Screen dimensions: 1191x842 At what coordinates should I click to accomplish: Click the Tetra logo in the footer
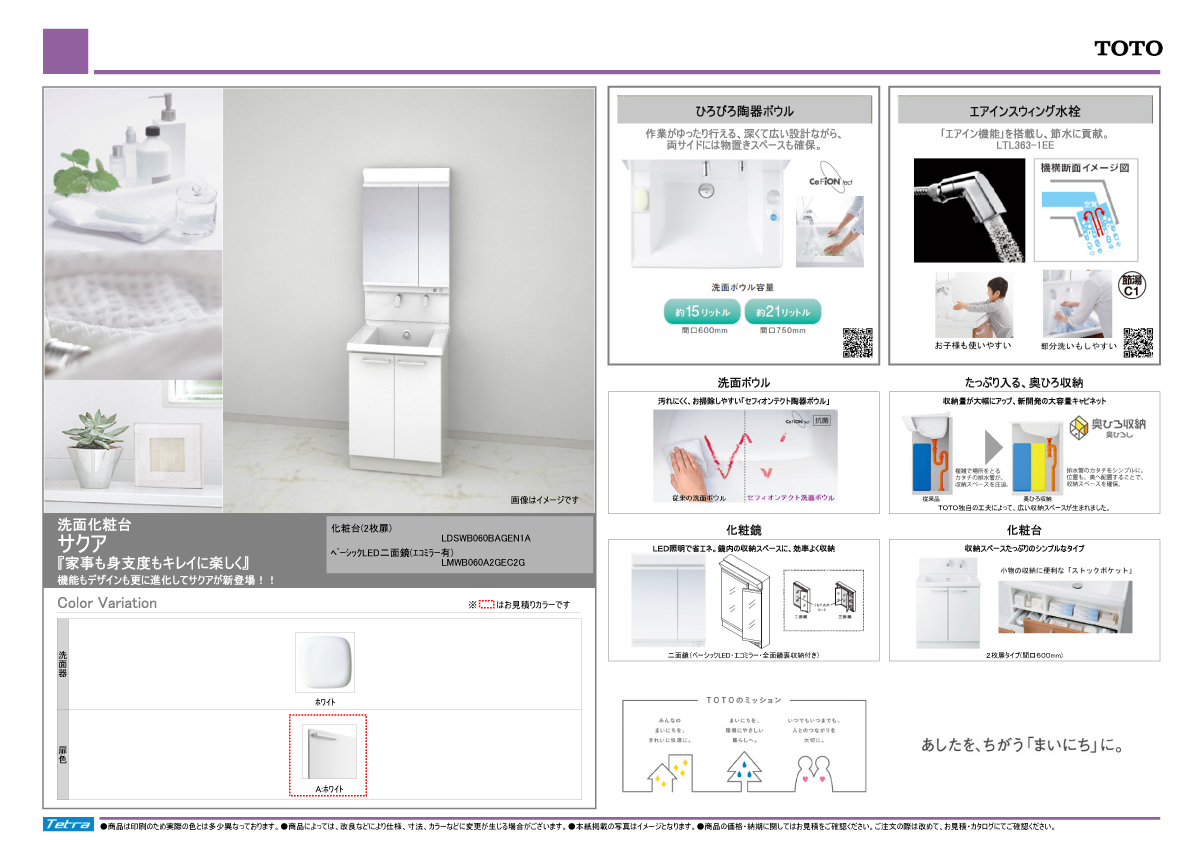[68, 825]
